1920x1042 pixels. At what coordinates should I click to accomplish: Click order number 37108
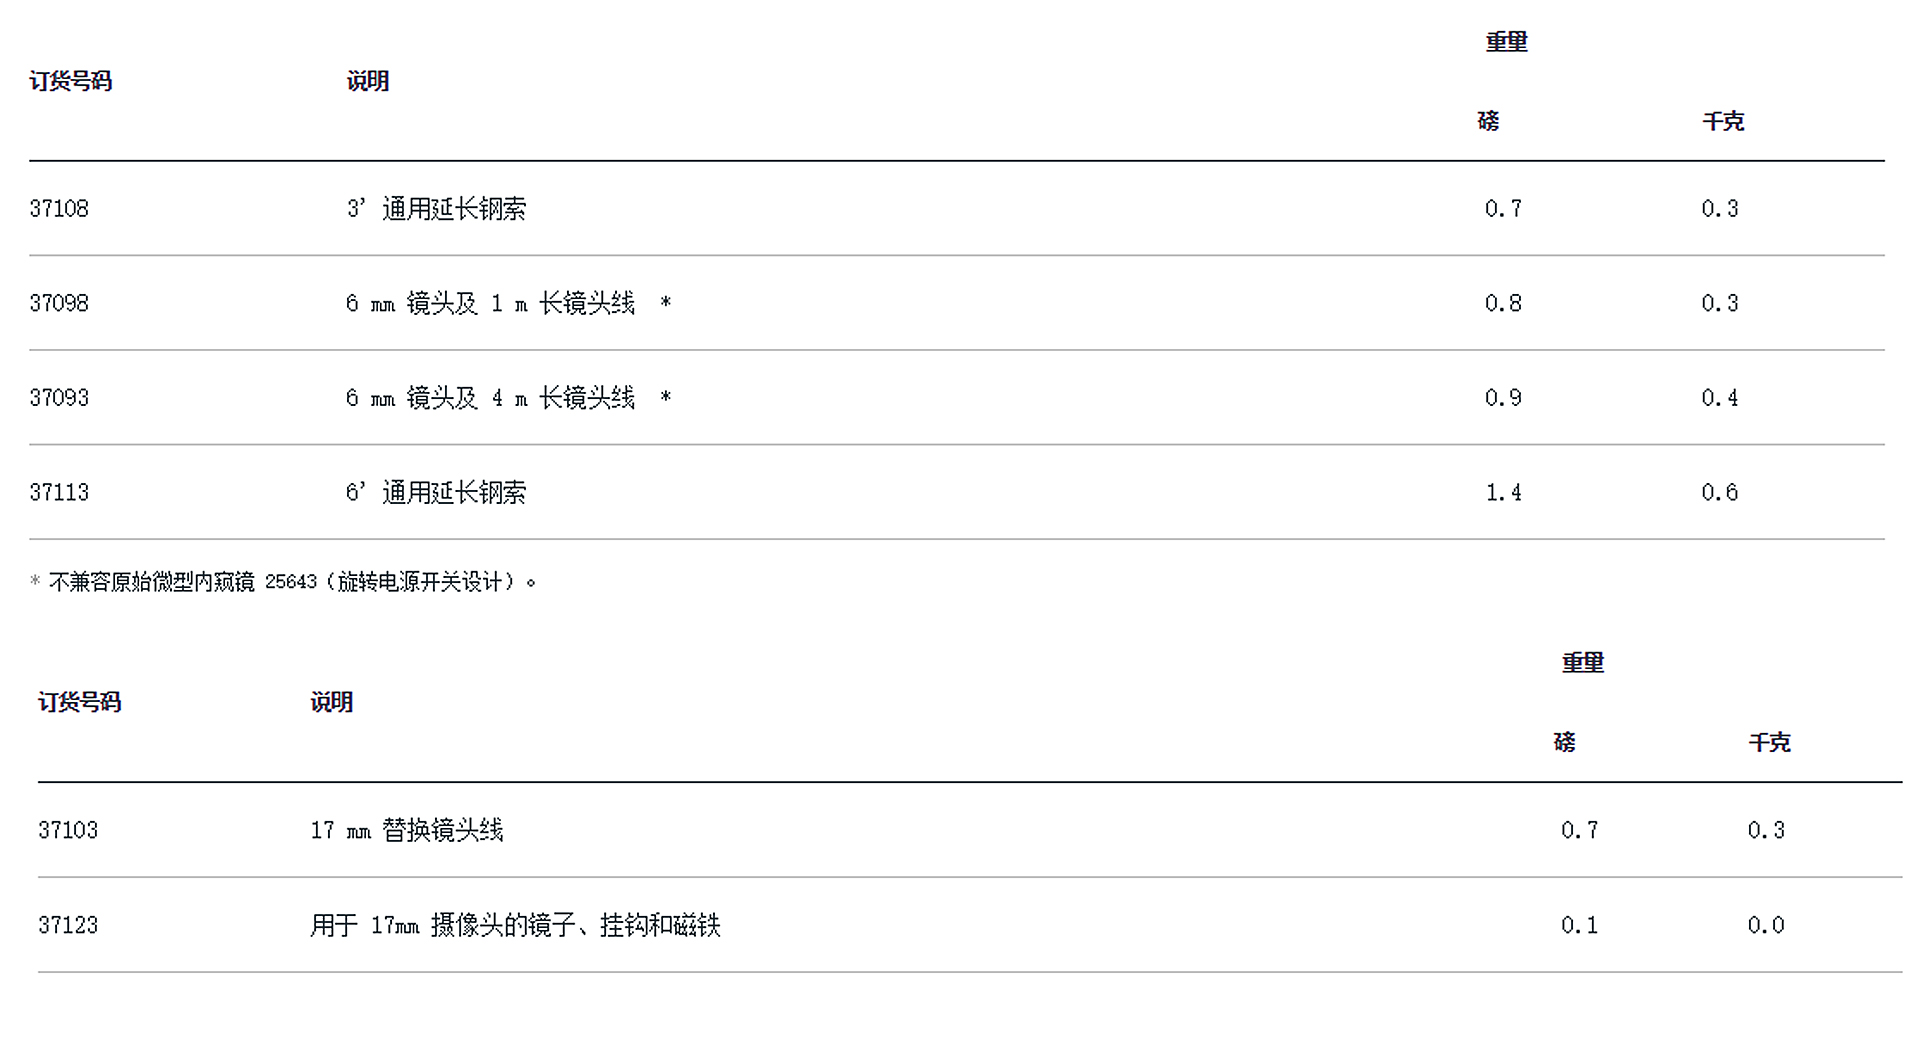pos(59,208)
